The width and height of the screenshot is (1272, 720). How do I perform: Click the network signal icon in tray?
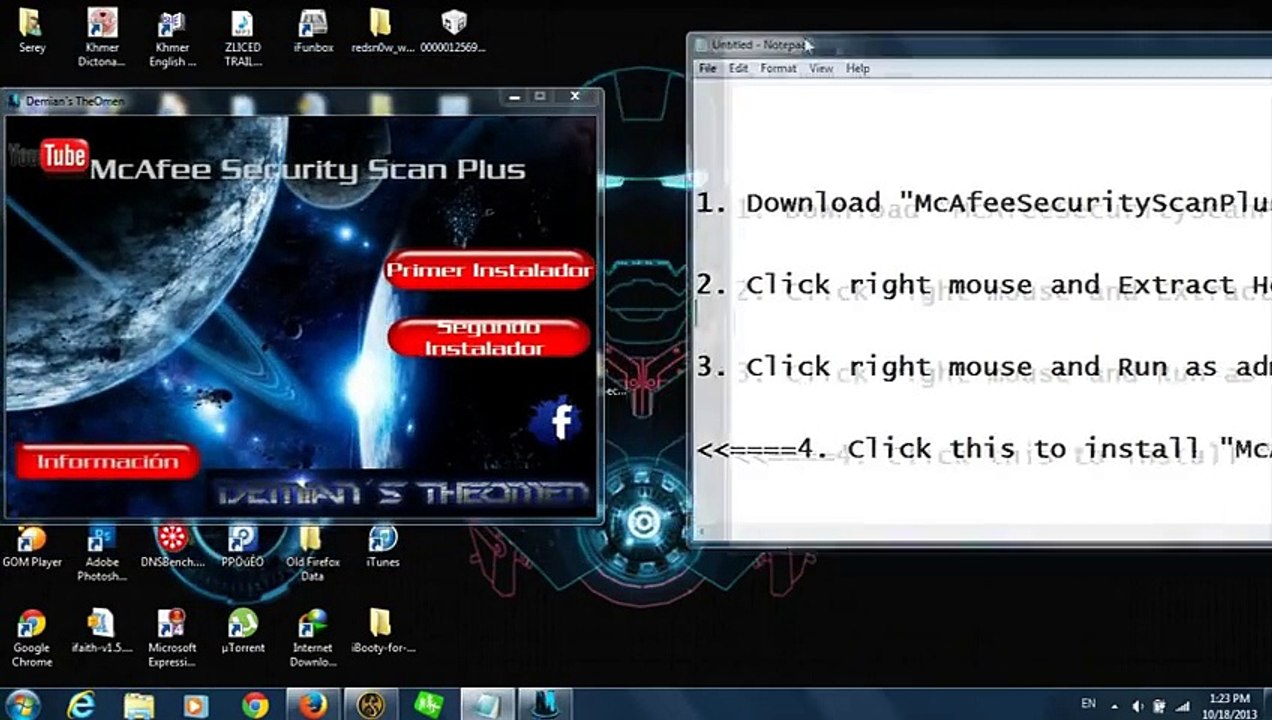point(1182,706)
